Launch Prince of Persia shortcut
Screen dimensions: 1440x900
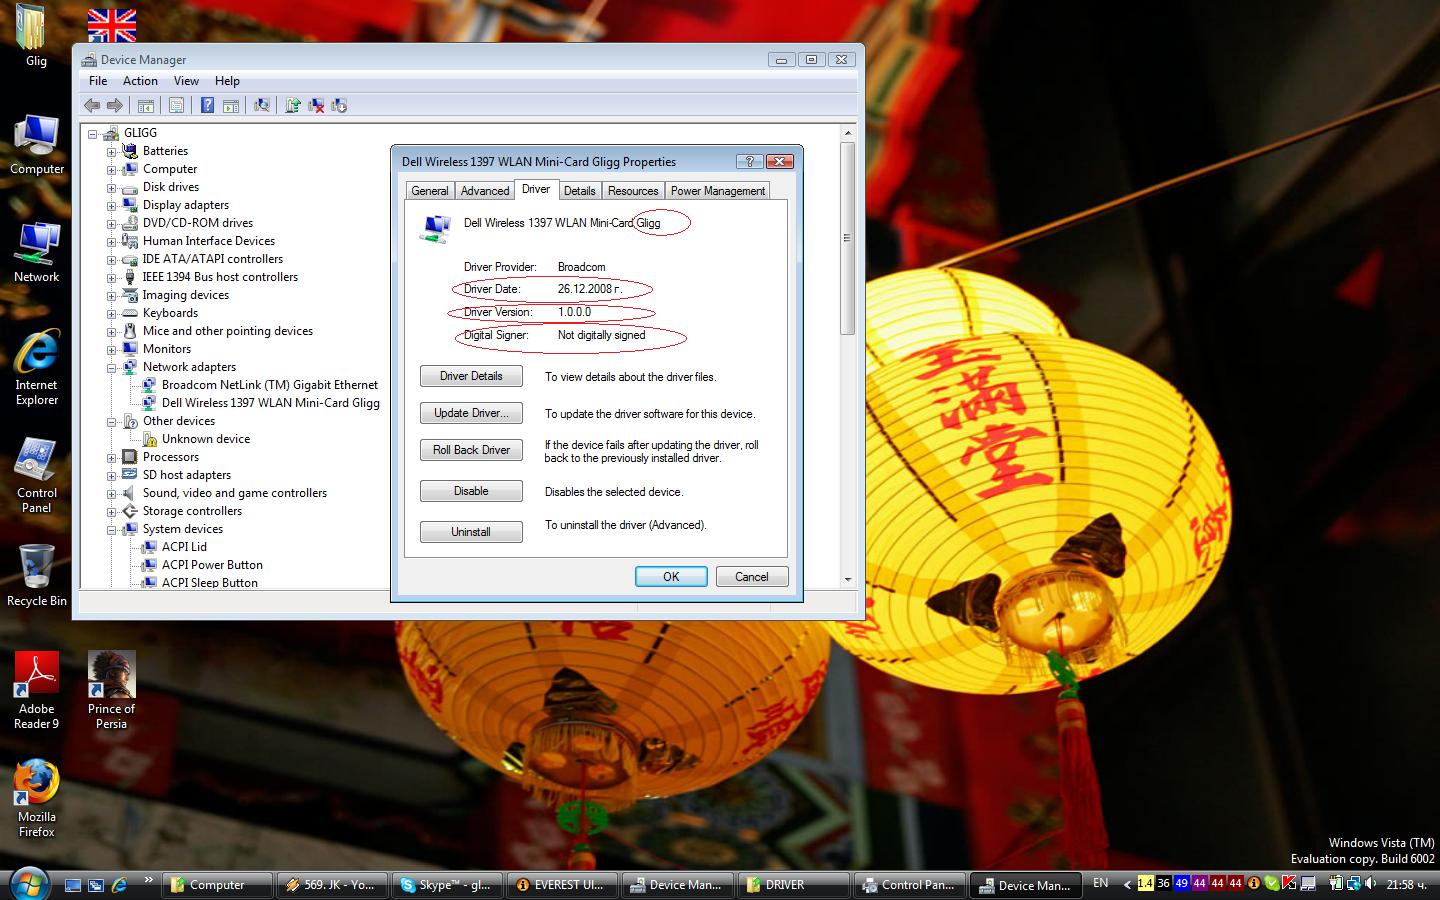click(111, 690)
